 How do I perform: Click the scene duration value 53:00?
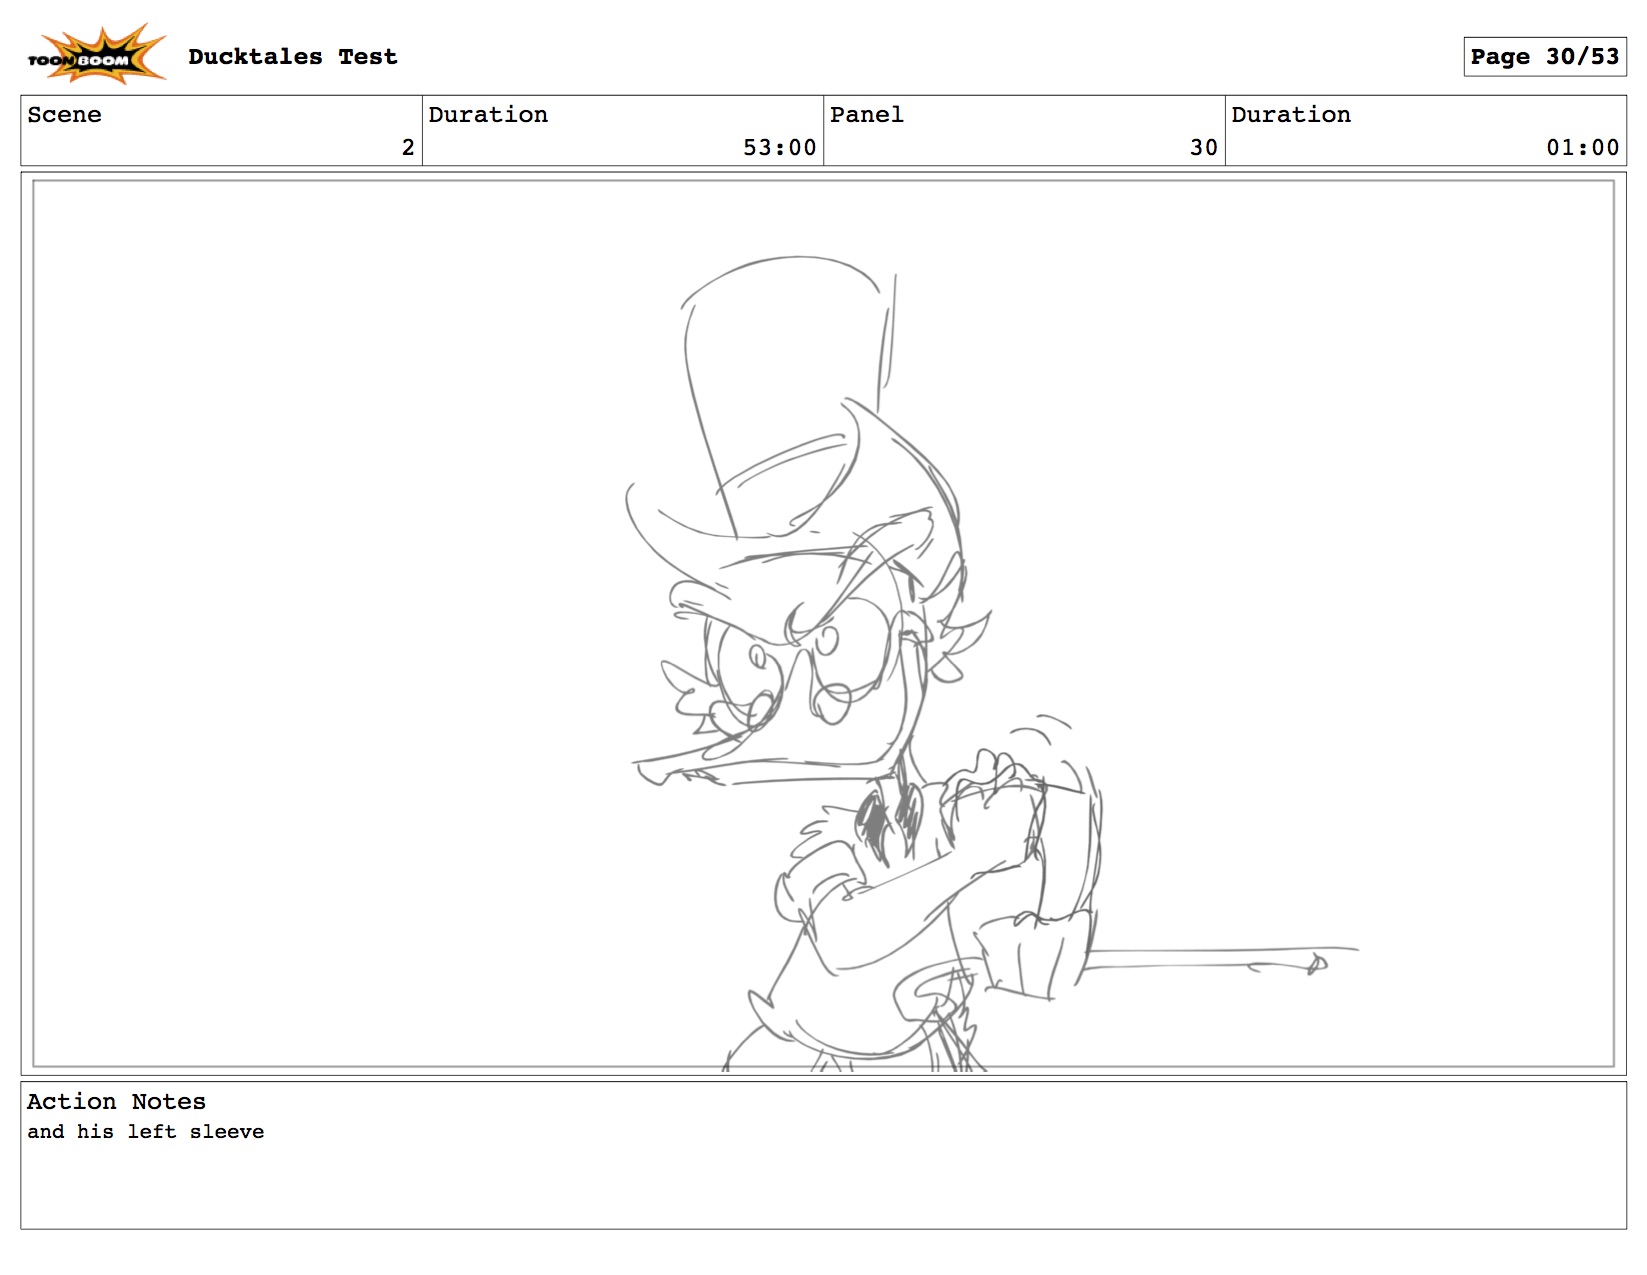click(x=779, y=148)
